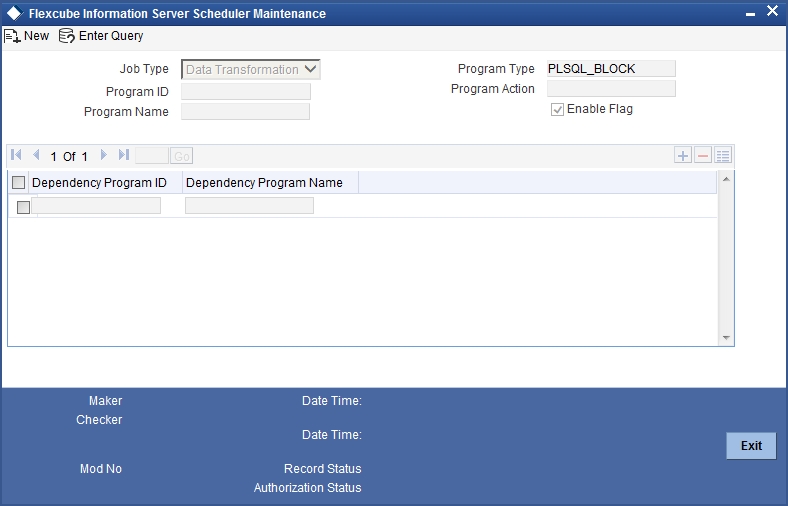
Task: Click the Maker label
Action: coord(106,400)
